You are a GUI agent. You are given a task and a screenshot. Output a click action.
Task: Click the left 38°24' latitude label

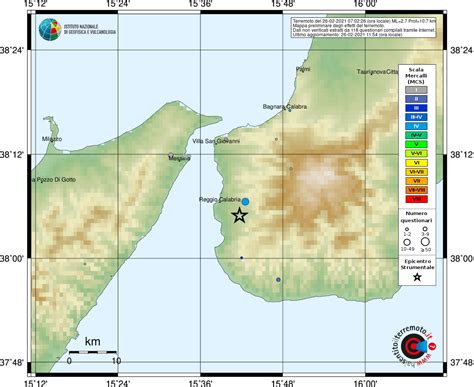[12, 51]
